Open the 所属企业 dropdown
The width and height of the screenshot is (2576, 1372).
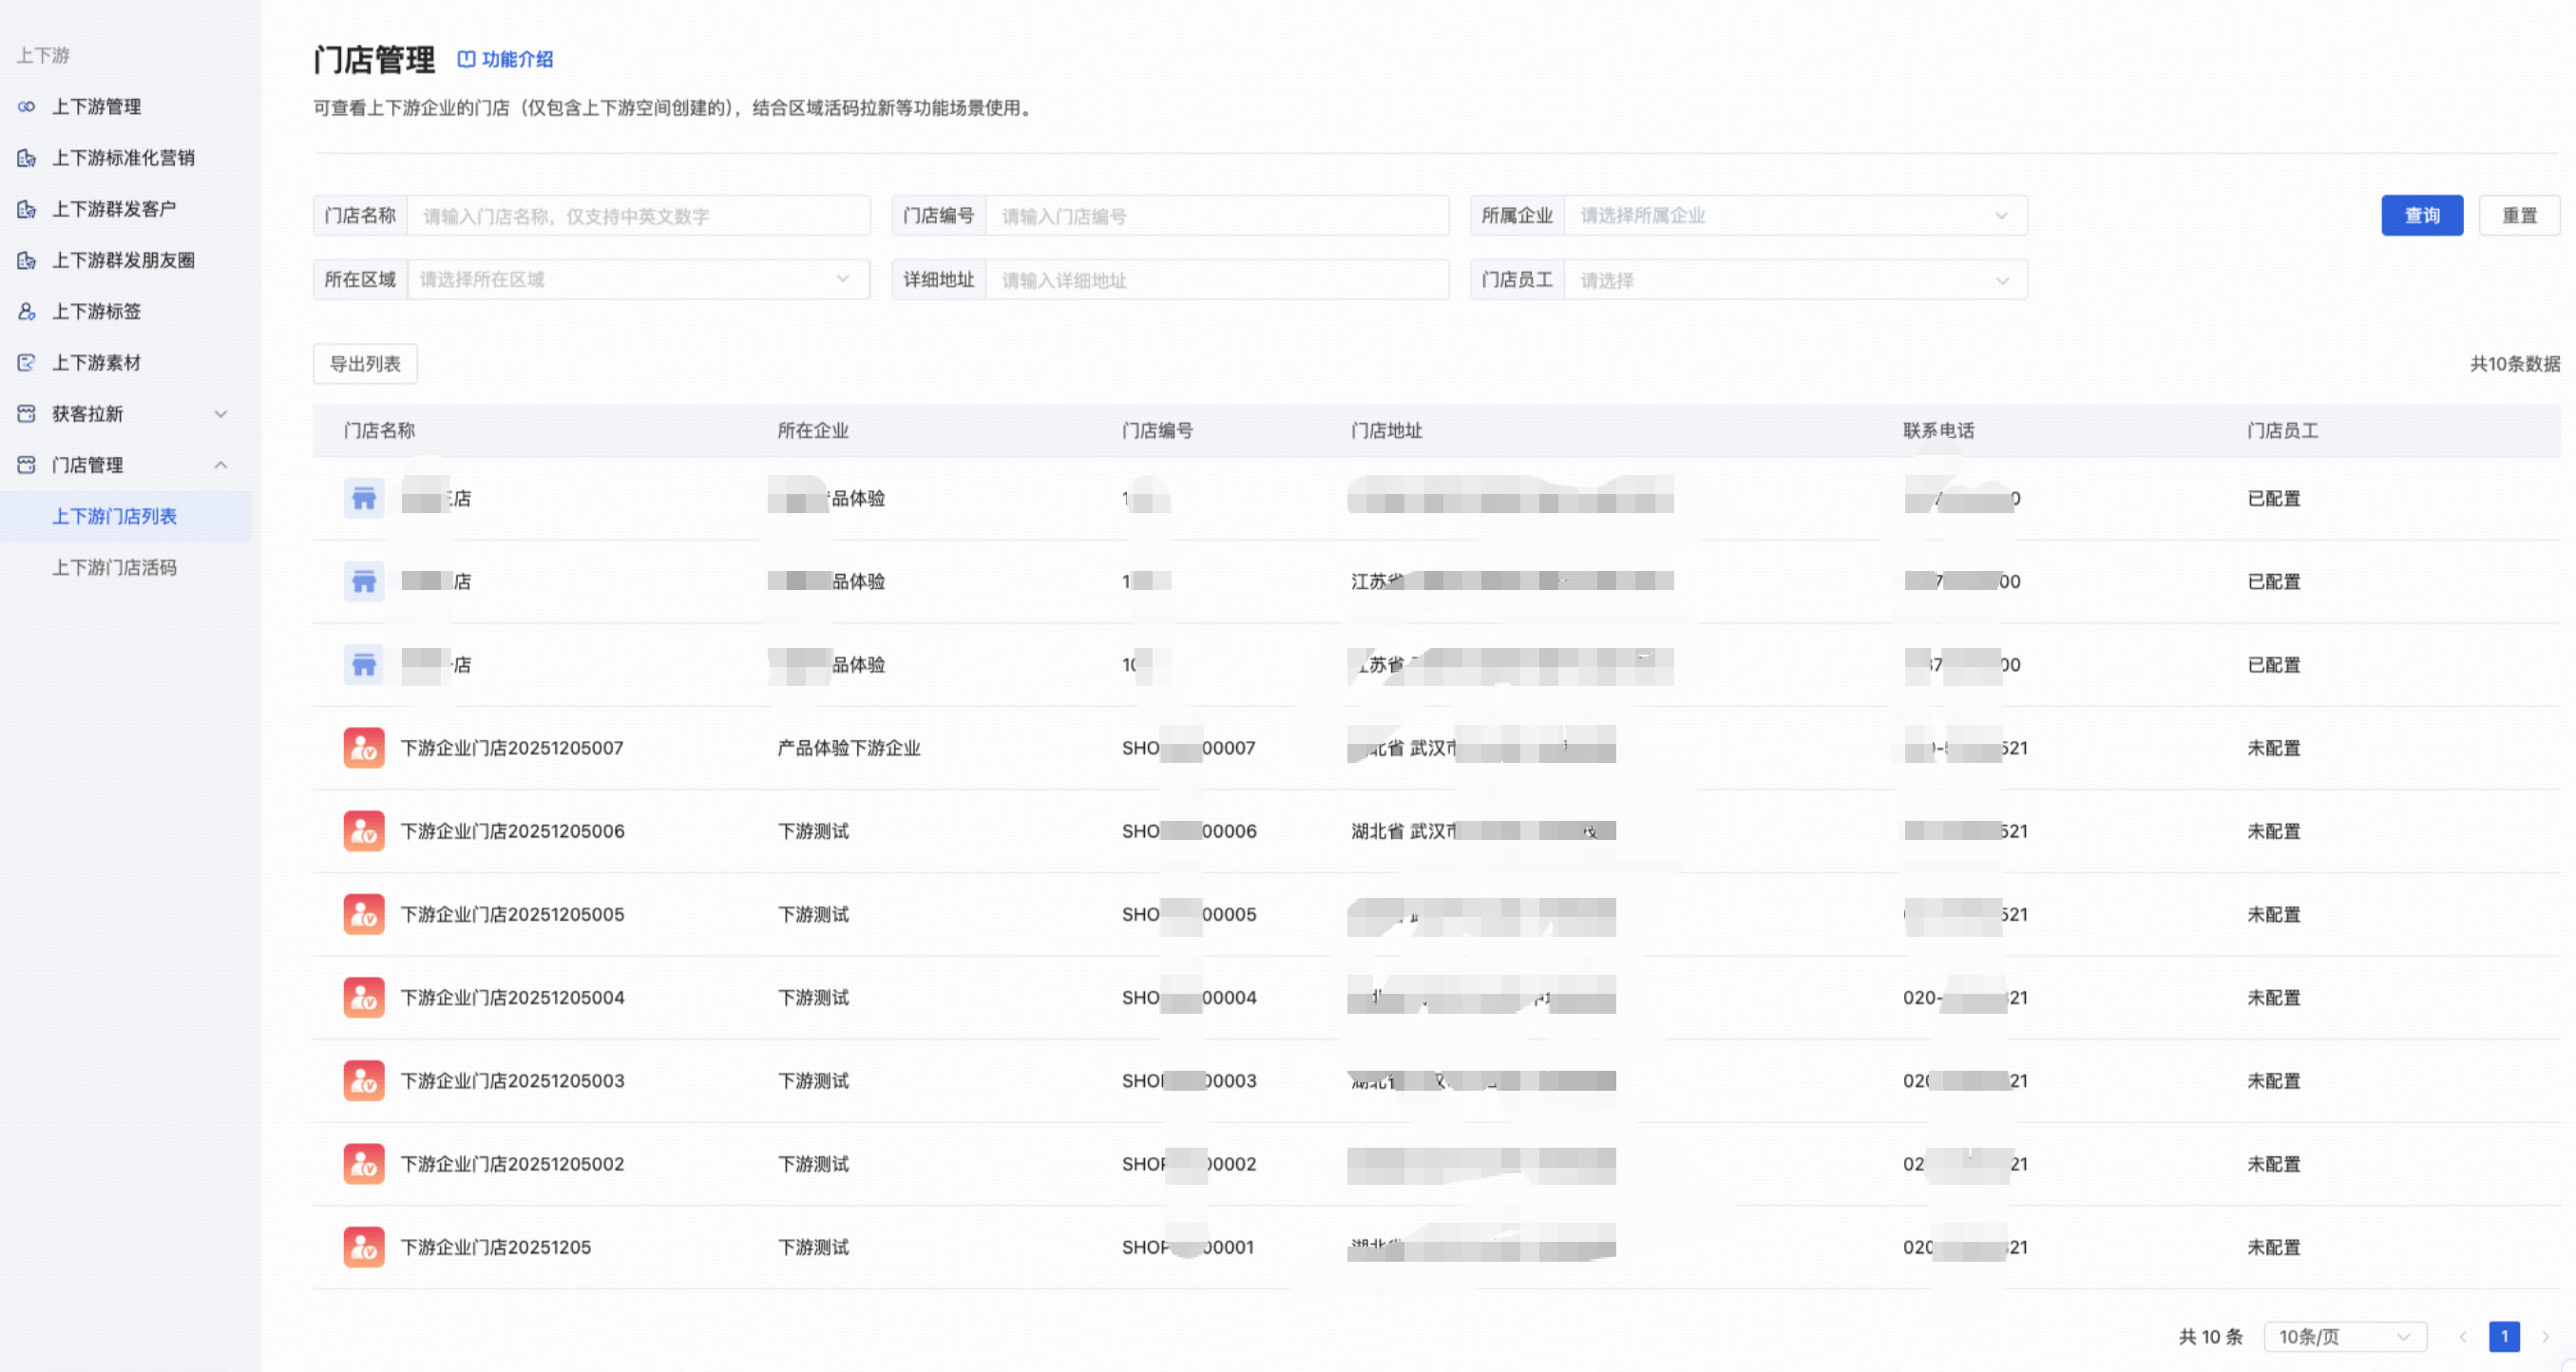pos(1796,216)
